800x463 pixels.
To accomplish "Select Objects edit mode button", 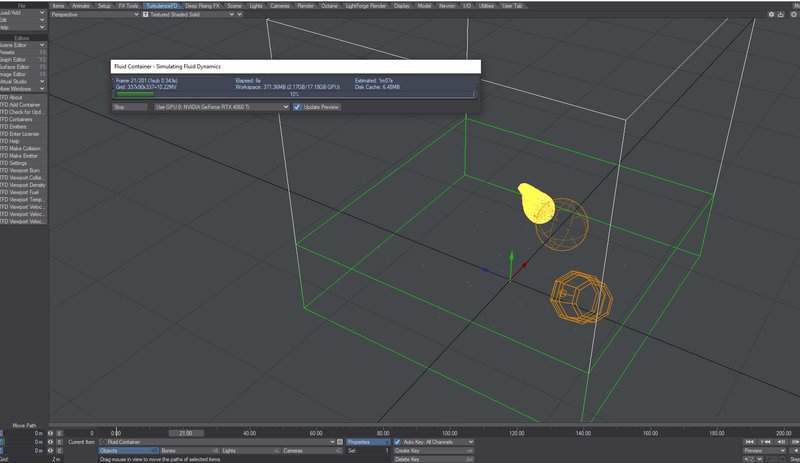I will click(x=129, y=451).
